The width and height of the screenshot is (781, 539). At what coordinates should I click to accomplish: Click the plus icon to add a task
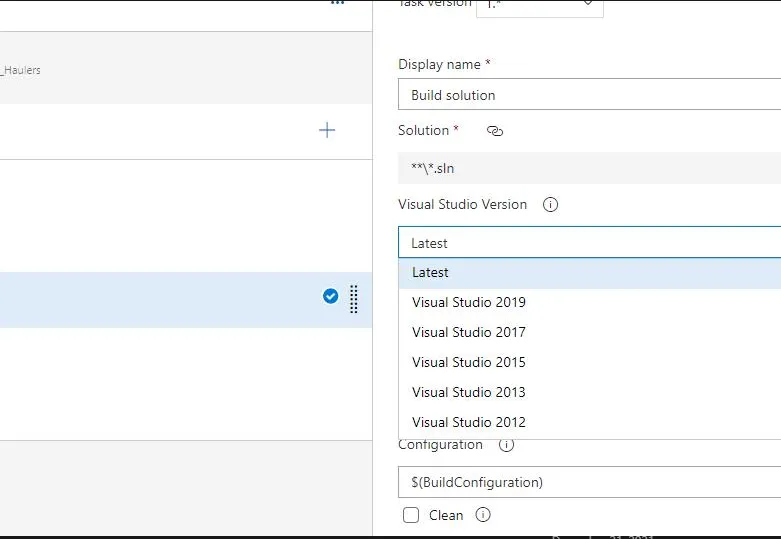[x=327, y=130]
